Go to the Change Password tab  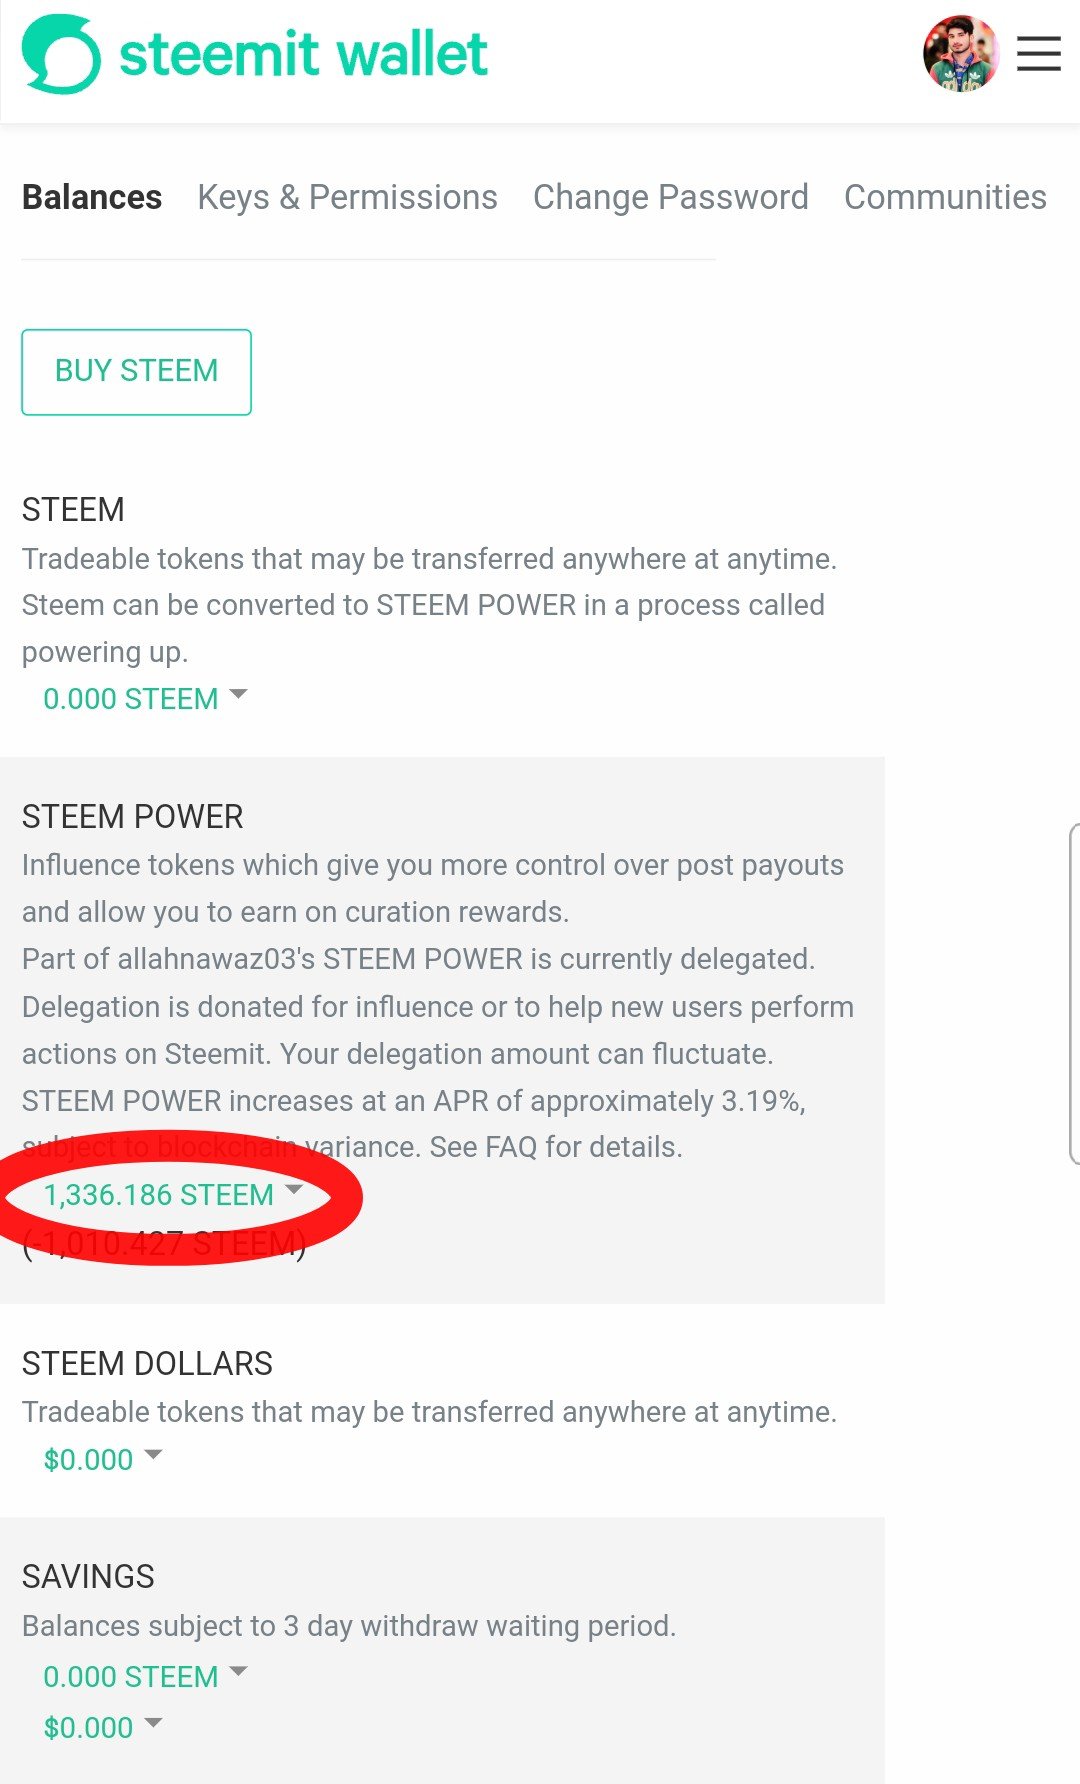pyautogui.click(x=670, y=197)
